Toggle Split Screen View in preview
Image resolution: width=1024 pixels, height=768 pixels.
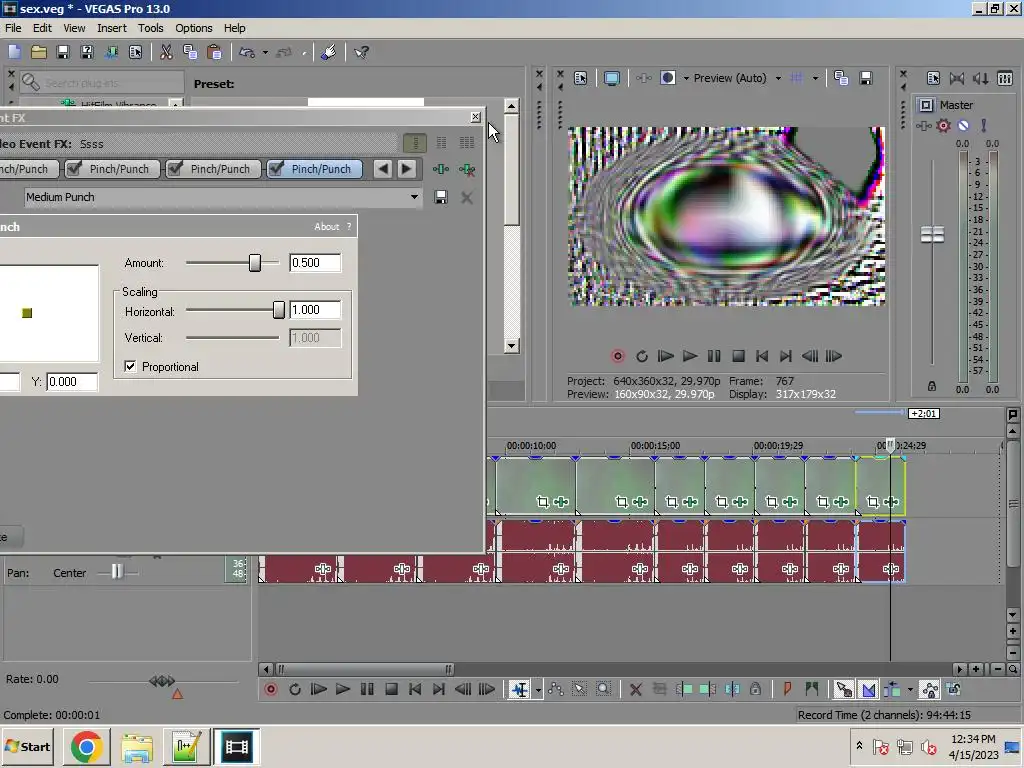point(667,78)
